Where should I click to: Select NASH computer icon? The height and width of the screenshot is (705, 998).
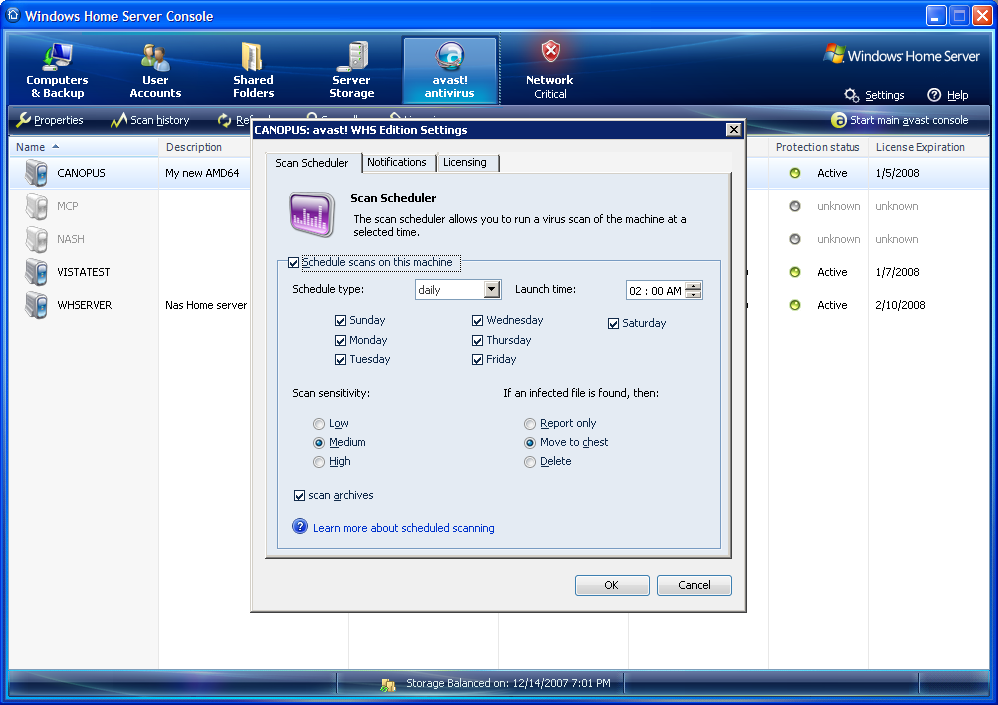[x=36, y=239]
